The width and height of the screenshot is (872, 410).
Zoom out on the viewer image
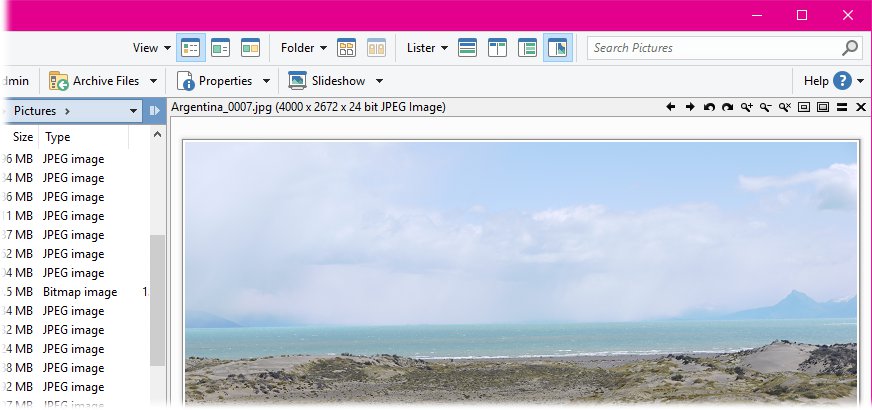(766, 107)
